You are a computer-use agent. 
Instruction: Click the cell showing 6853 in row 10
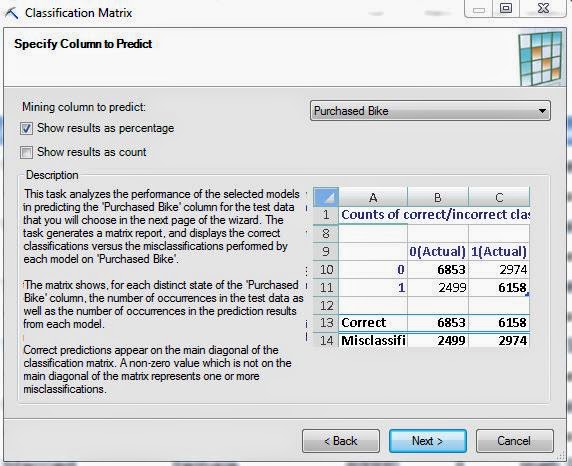click(x=438, y=270)
